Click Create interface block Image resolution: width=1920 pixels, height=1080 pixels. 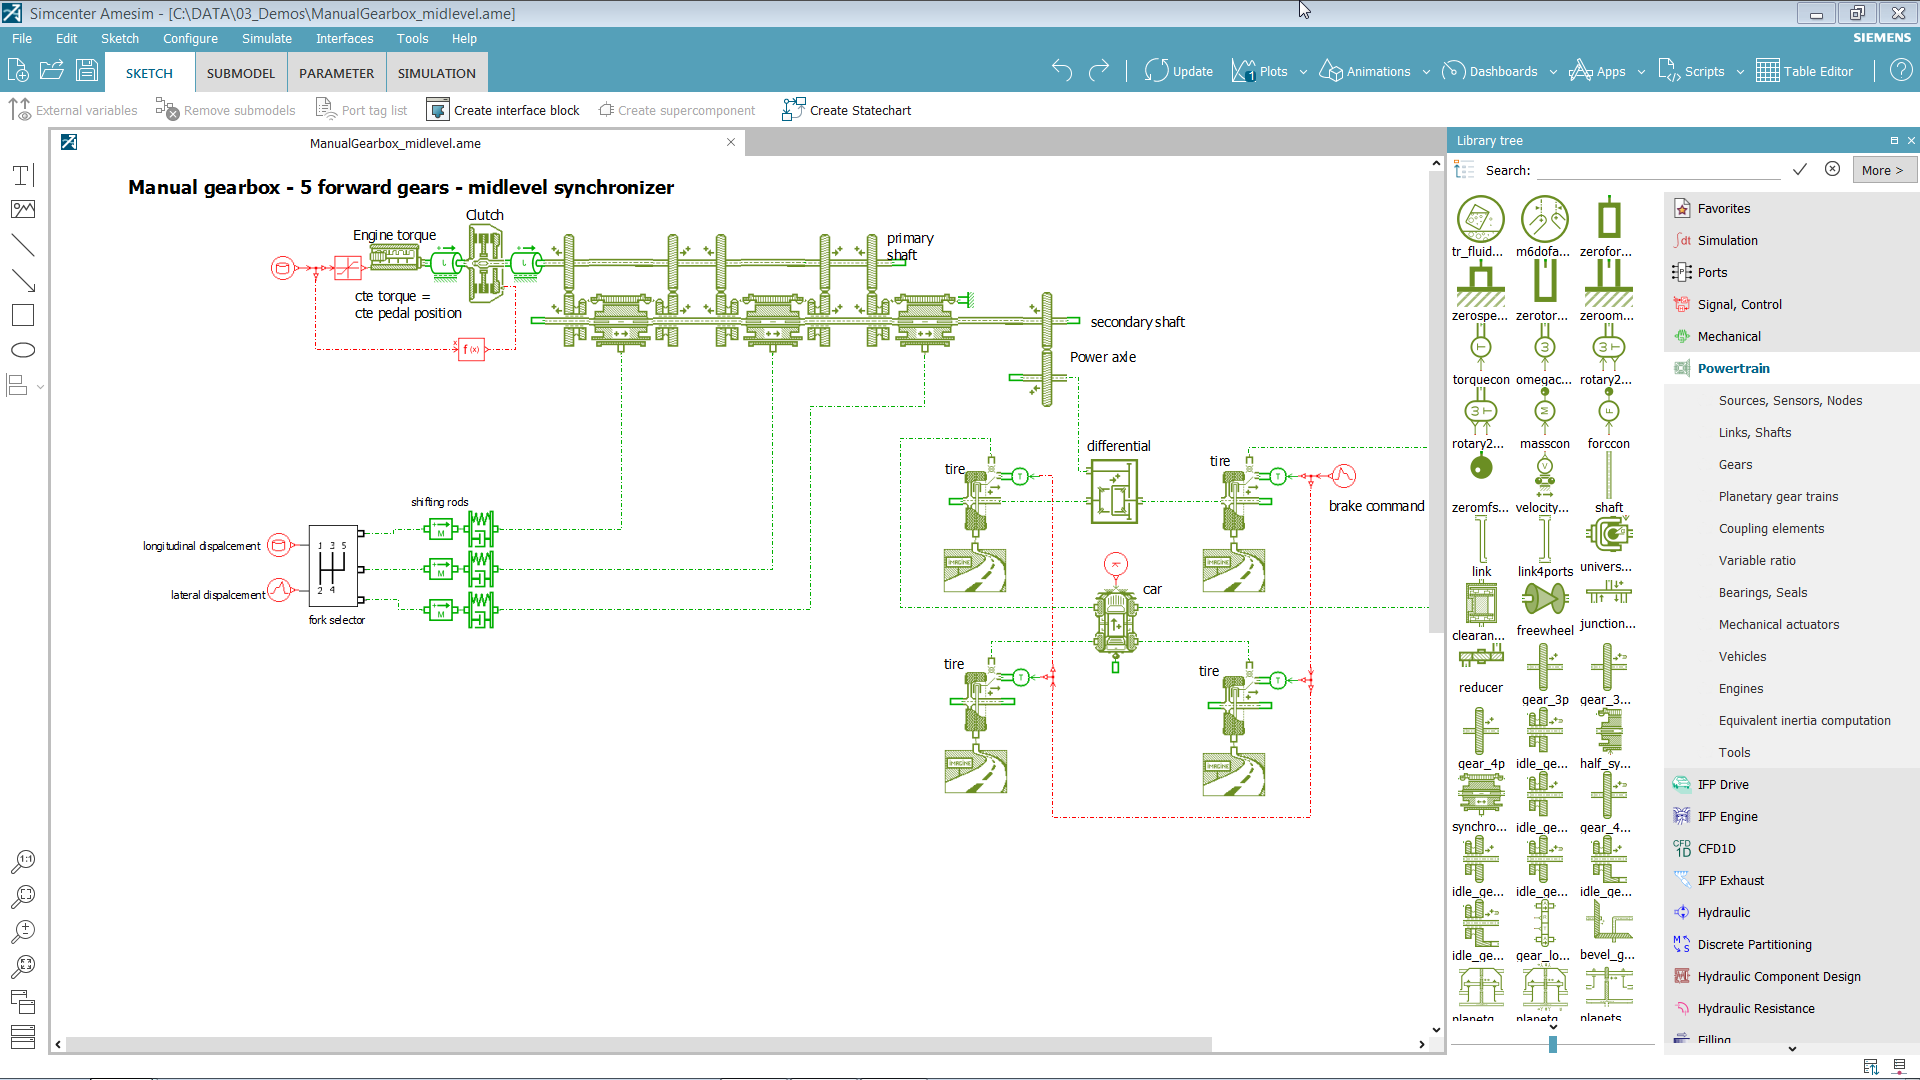pyautogui.click(x=503, y=110)
